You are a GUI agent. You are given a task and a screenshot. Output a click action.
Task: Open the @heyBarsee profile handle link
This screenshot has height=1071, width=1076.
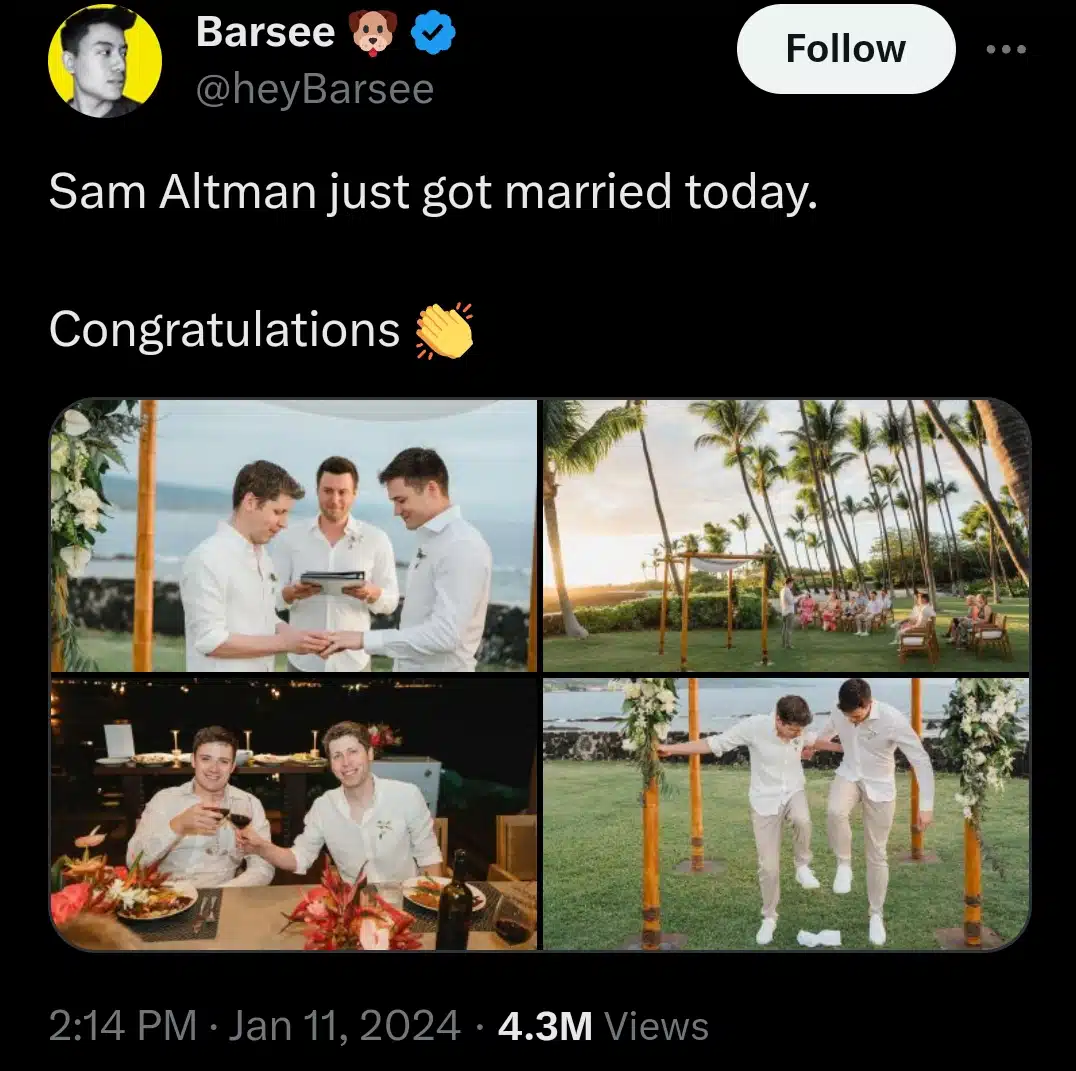[314, 89]
